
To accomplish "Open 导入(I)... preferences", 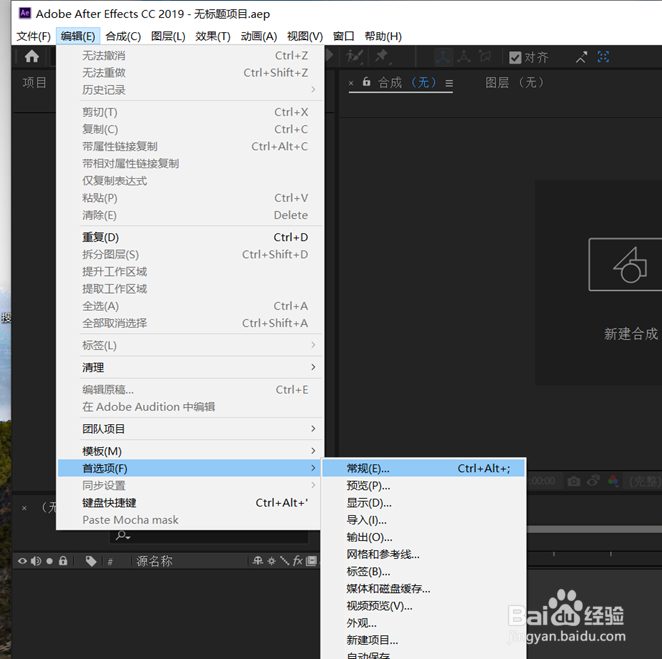I will click(x=423, y=520).
